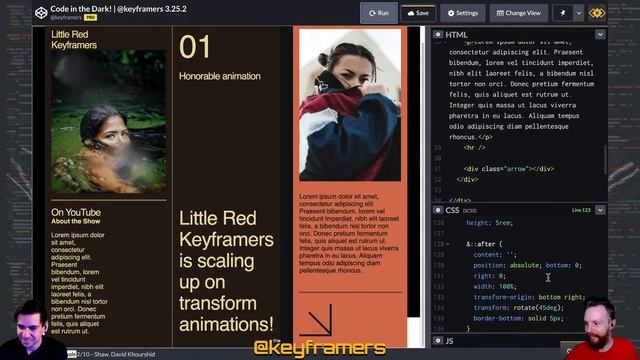Screen dimensions: 640x360
Task: Click Honorable animation text
Action: (220, 76)
